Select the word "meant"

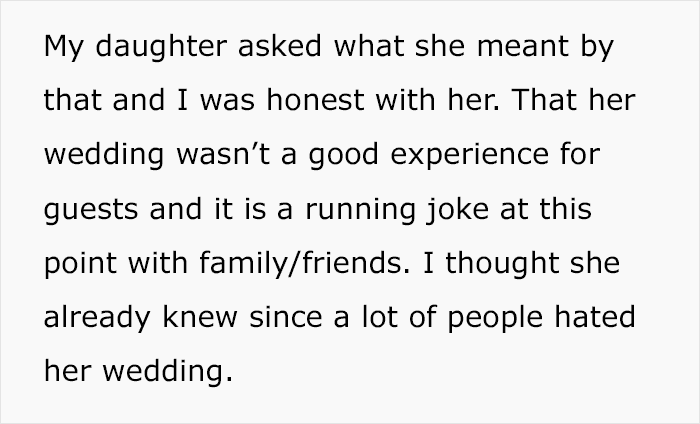pos(523,46)
